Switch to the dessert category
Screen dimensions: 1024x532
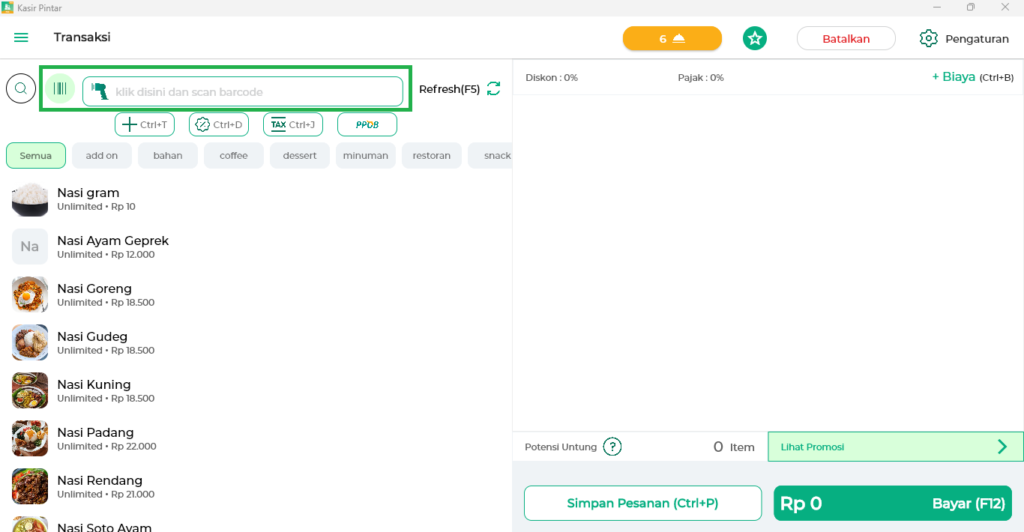[300, 156]
